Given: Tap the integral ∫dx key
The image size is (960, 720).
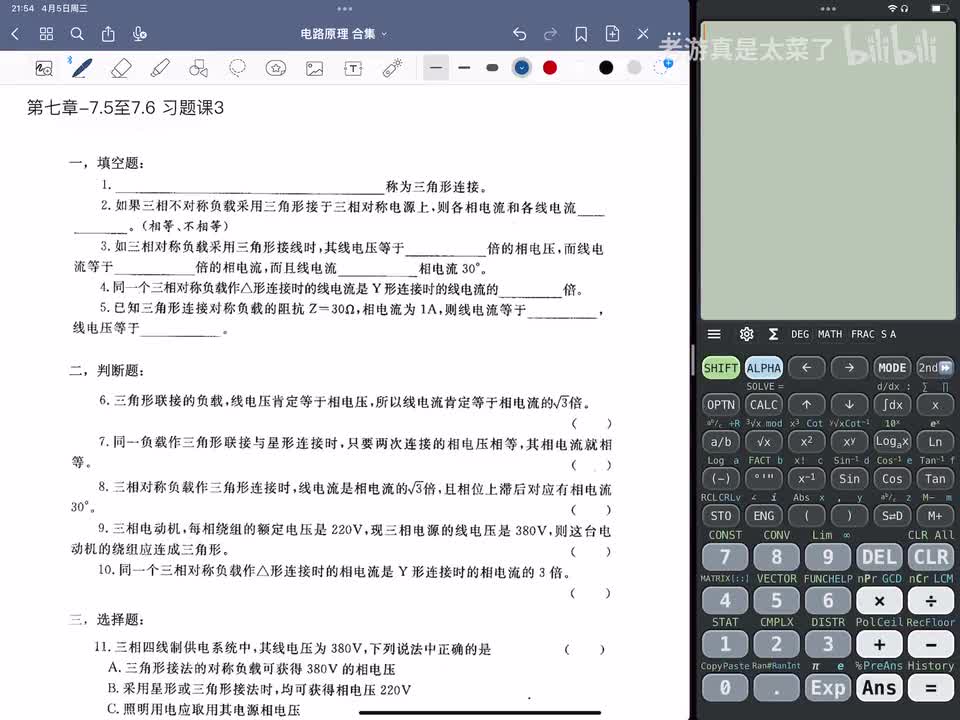Looking at the screenshot, I should pos(892,404).
